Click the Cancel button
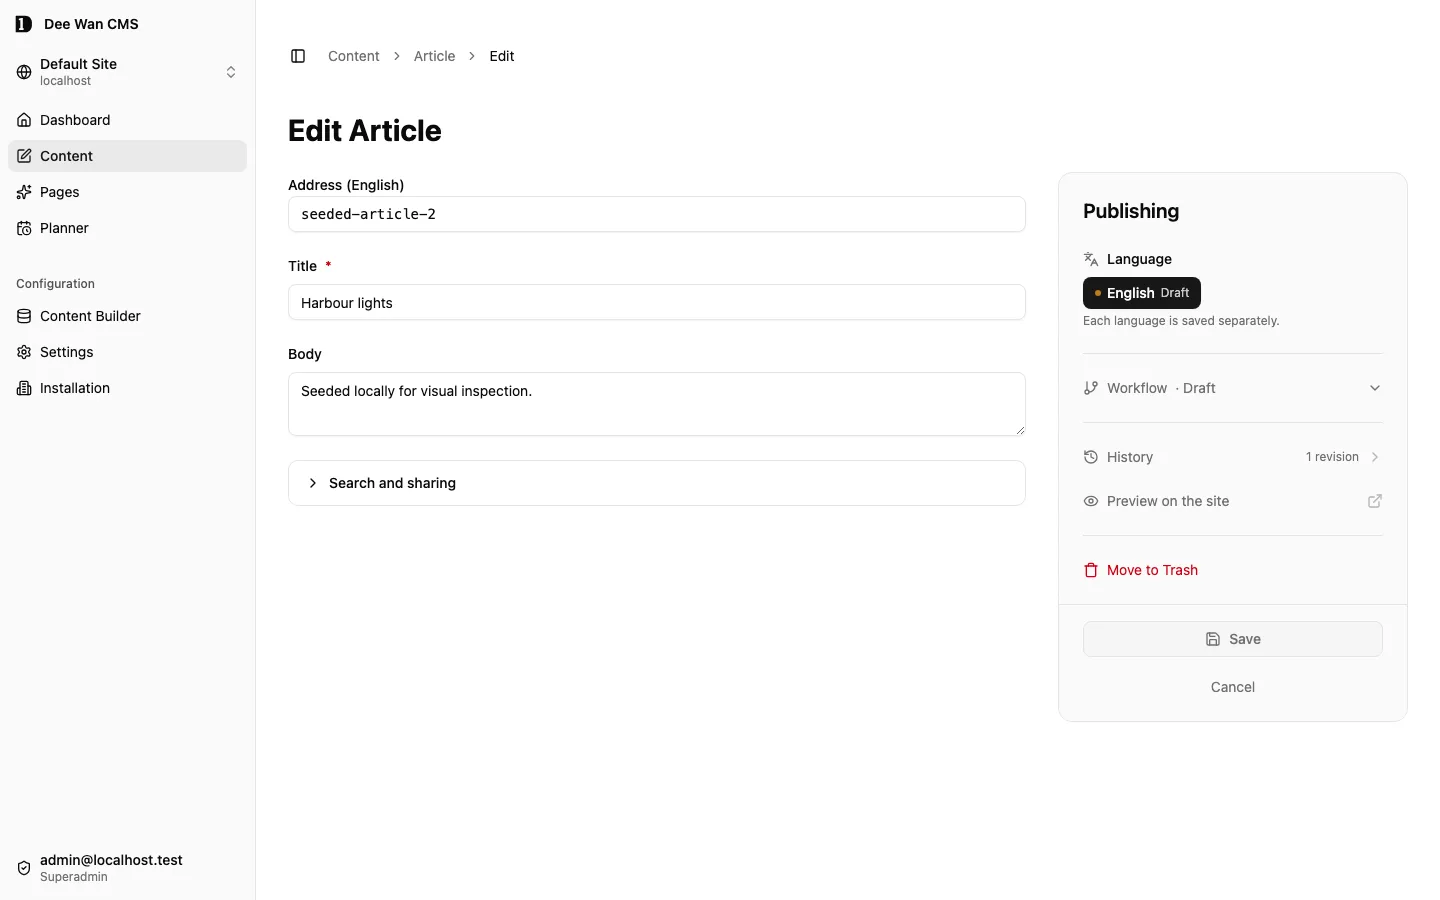The height and width of the screenshot is (900, 1440). 1233,687
